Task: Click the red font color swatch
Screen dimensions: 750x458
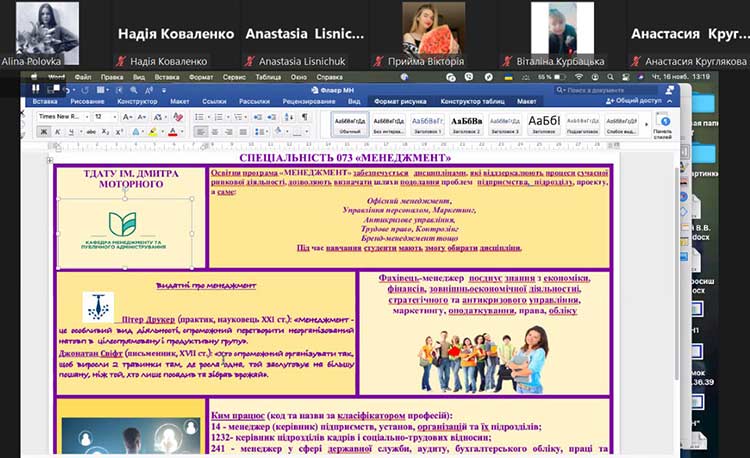Action: 172,132
